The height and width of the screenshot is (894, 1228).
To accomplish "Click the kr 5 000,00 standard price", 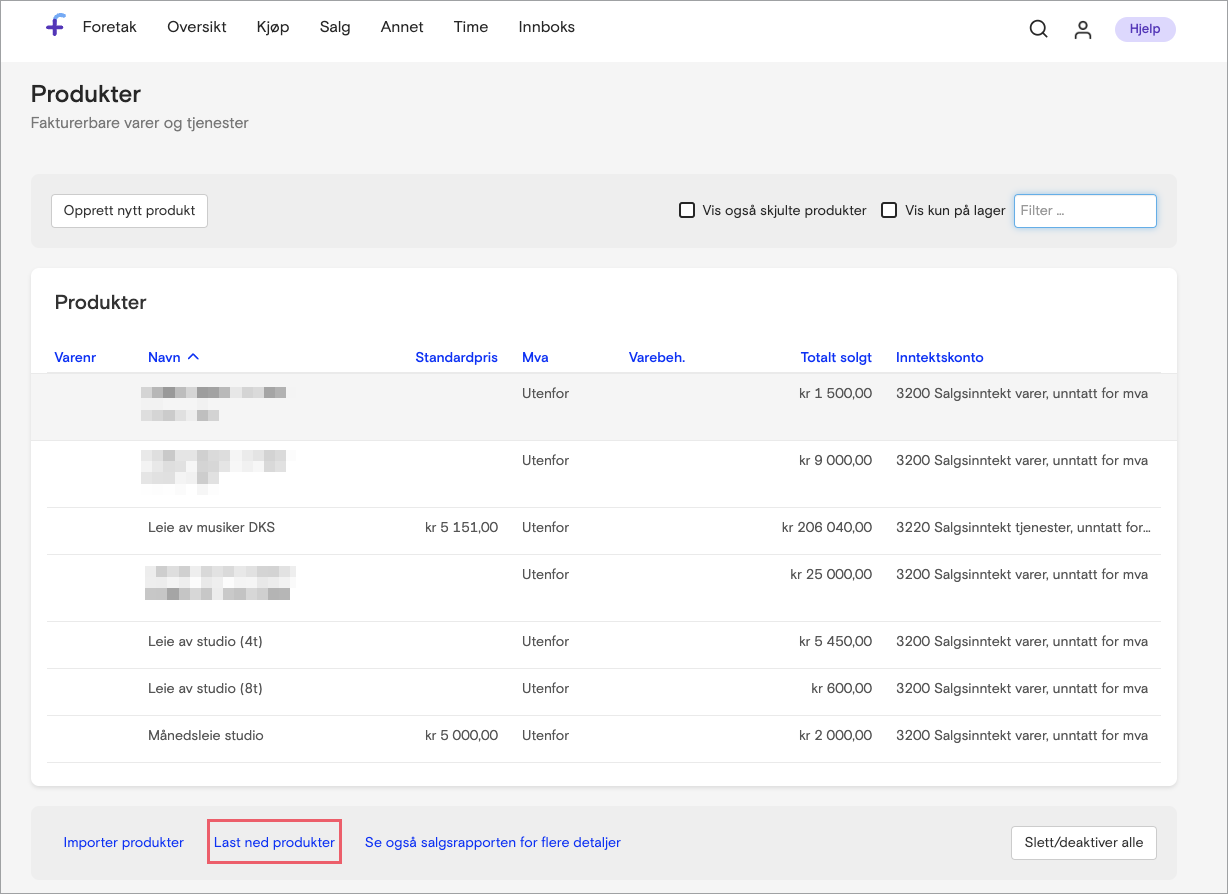I will coord(461,735).
